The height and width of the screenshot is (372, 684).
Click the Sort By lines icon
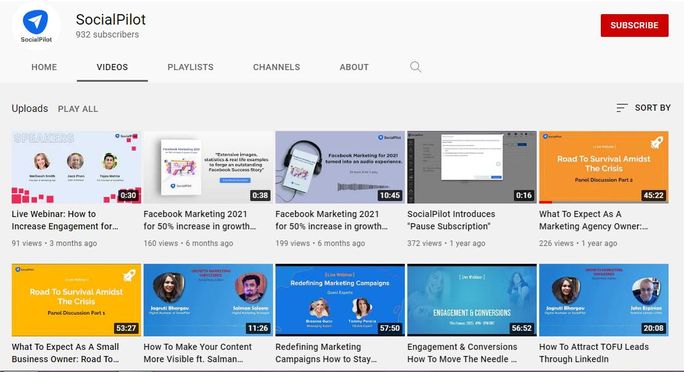coord(622,108)
